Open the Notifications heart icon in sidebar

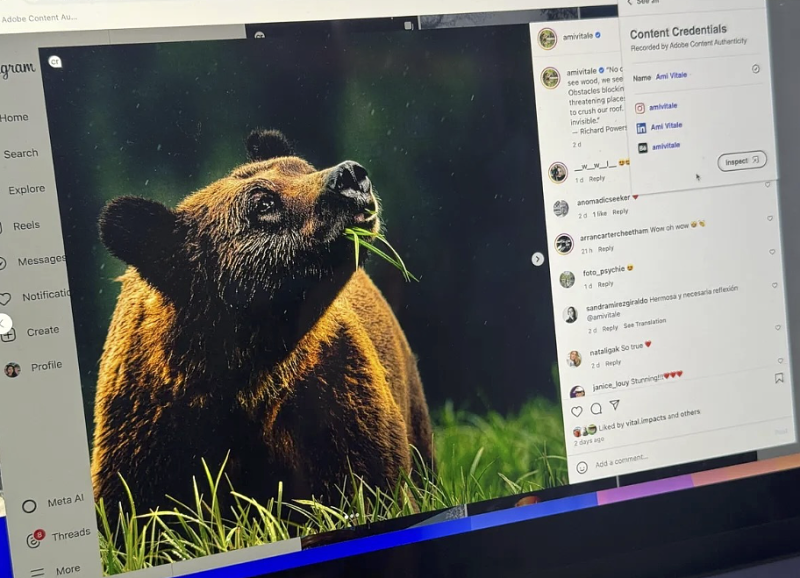click(x=5, y=299)
